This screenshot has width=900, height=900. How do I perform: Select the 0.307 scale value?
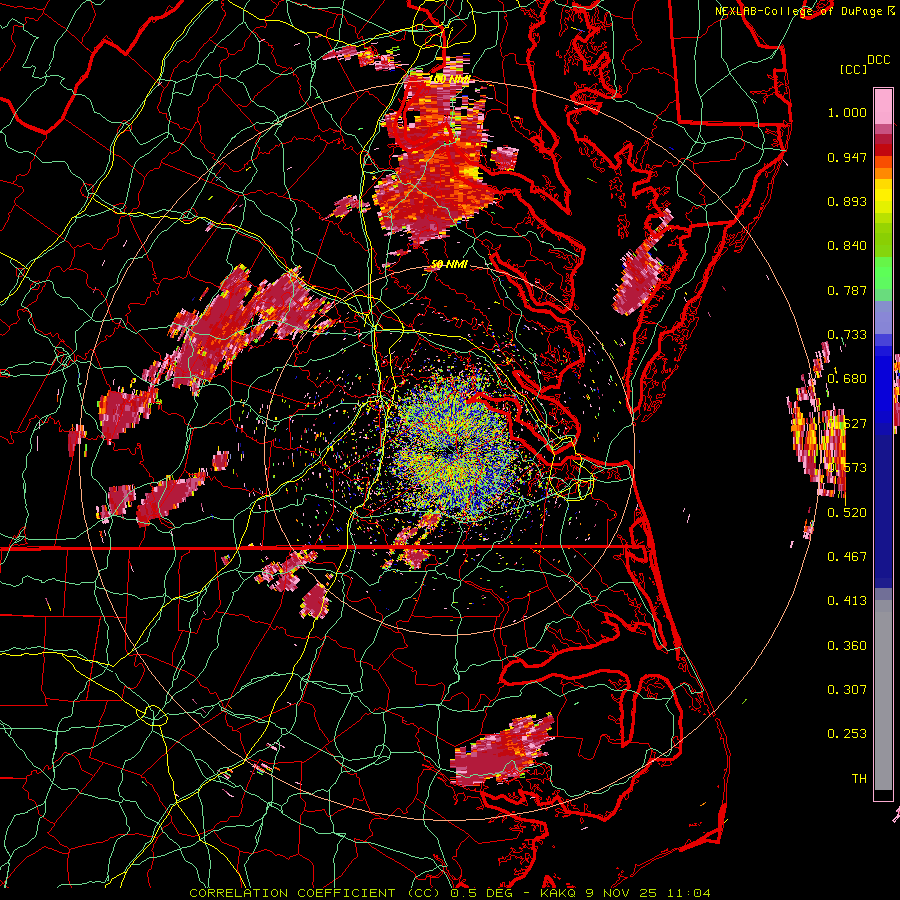[x=847, y=689]
